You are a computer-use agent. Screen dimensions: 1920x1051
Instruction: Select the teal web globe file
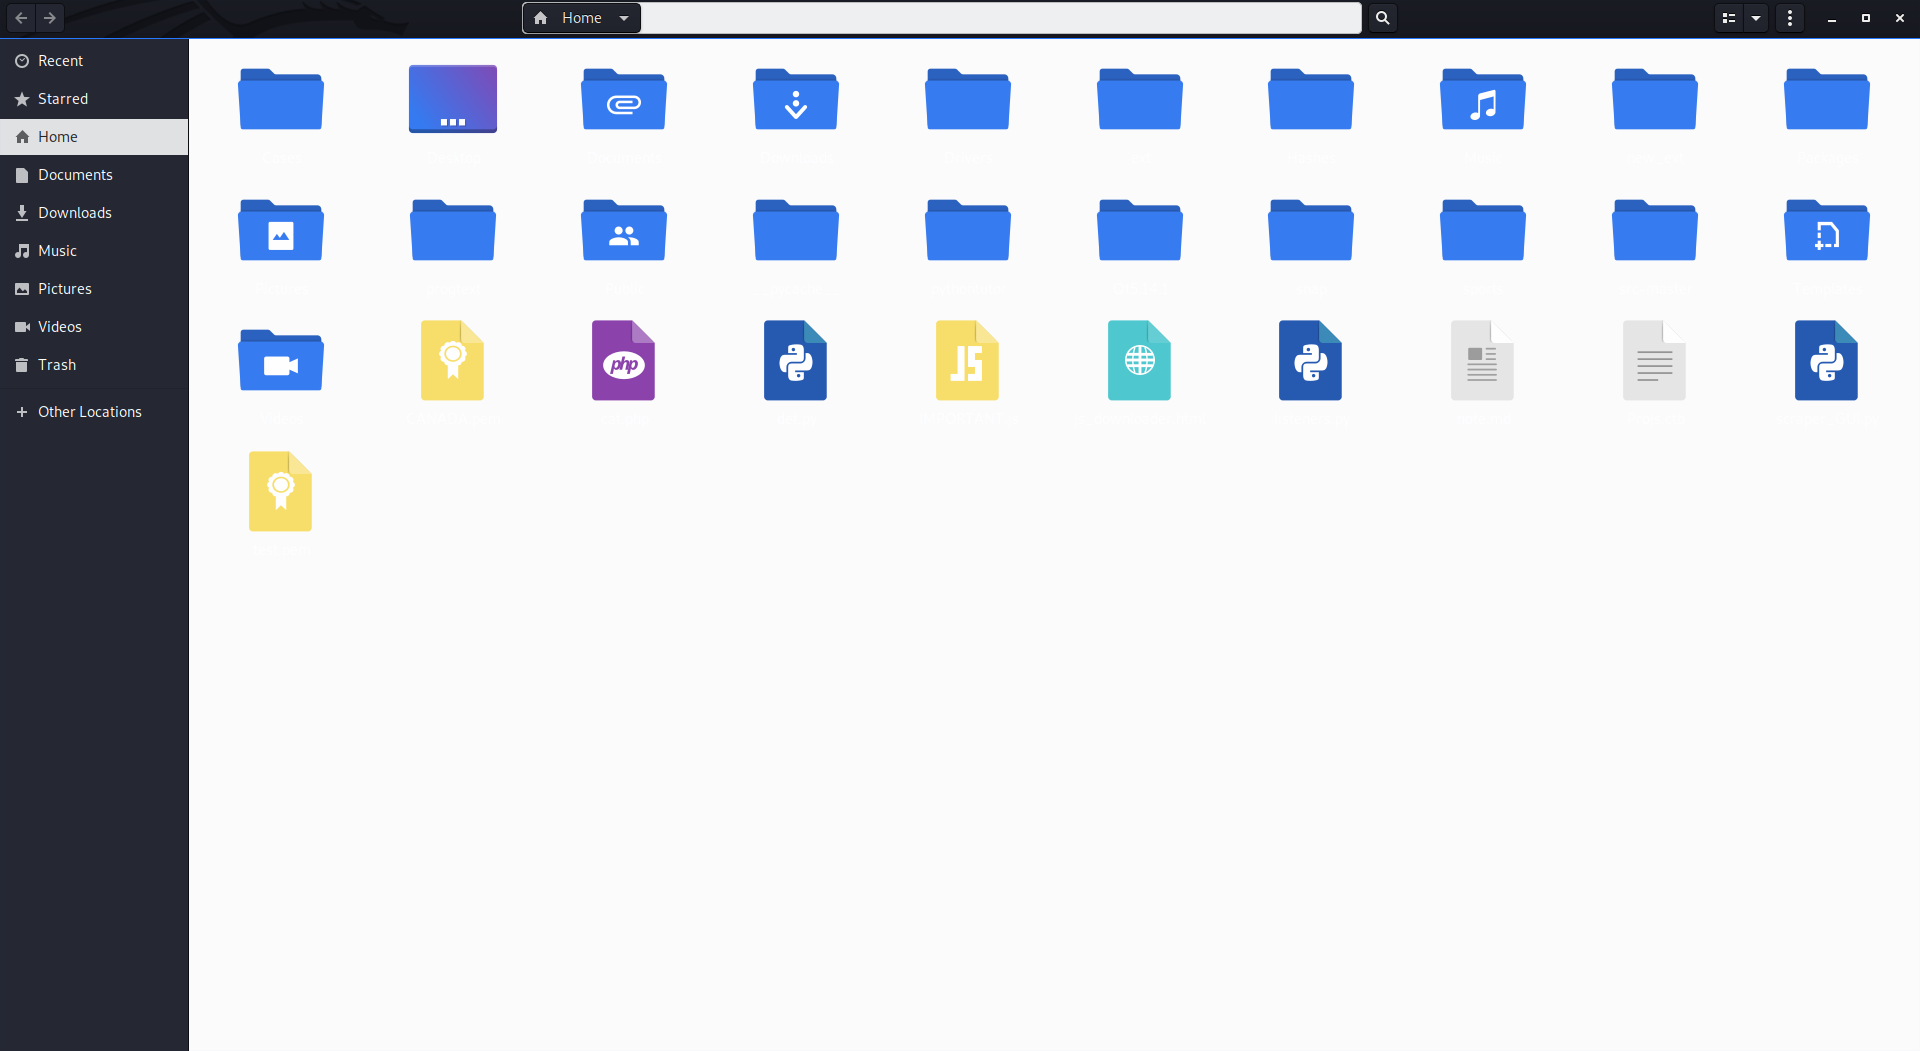tap(1139, 361)
